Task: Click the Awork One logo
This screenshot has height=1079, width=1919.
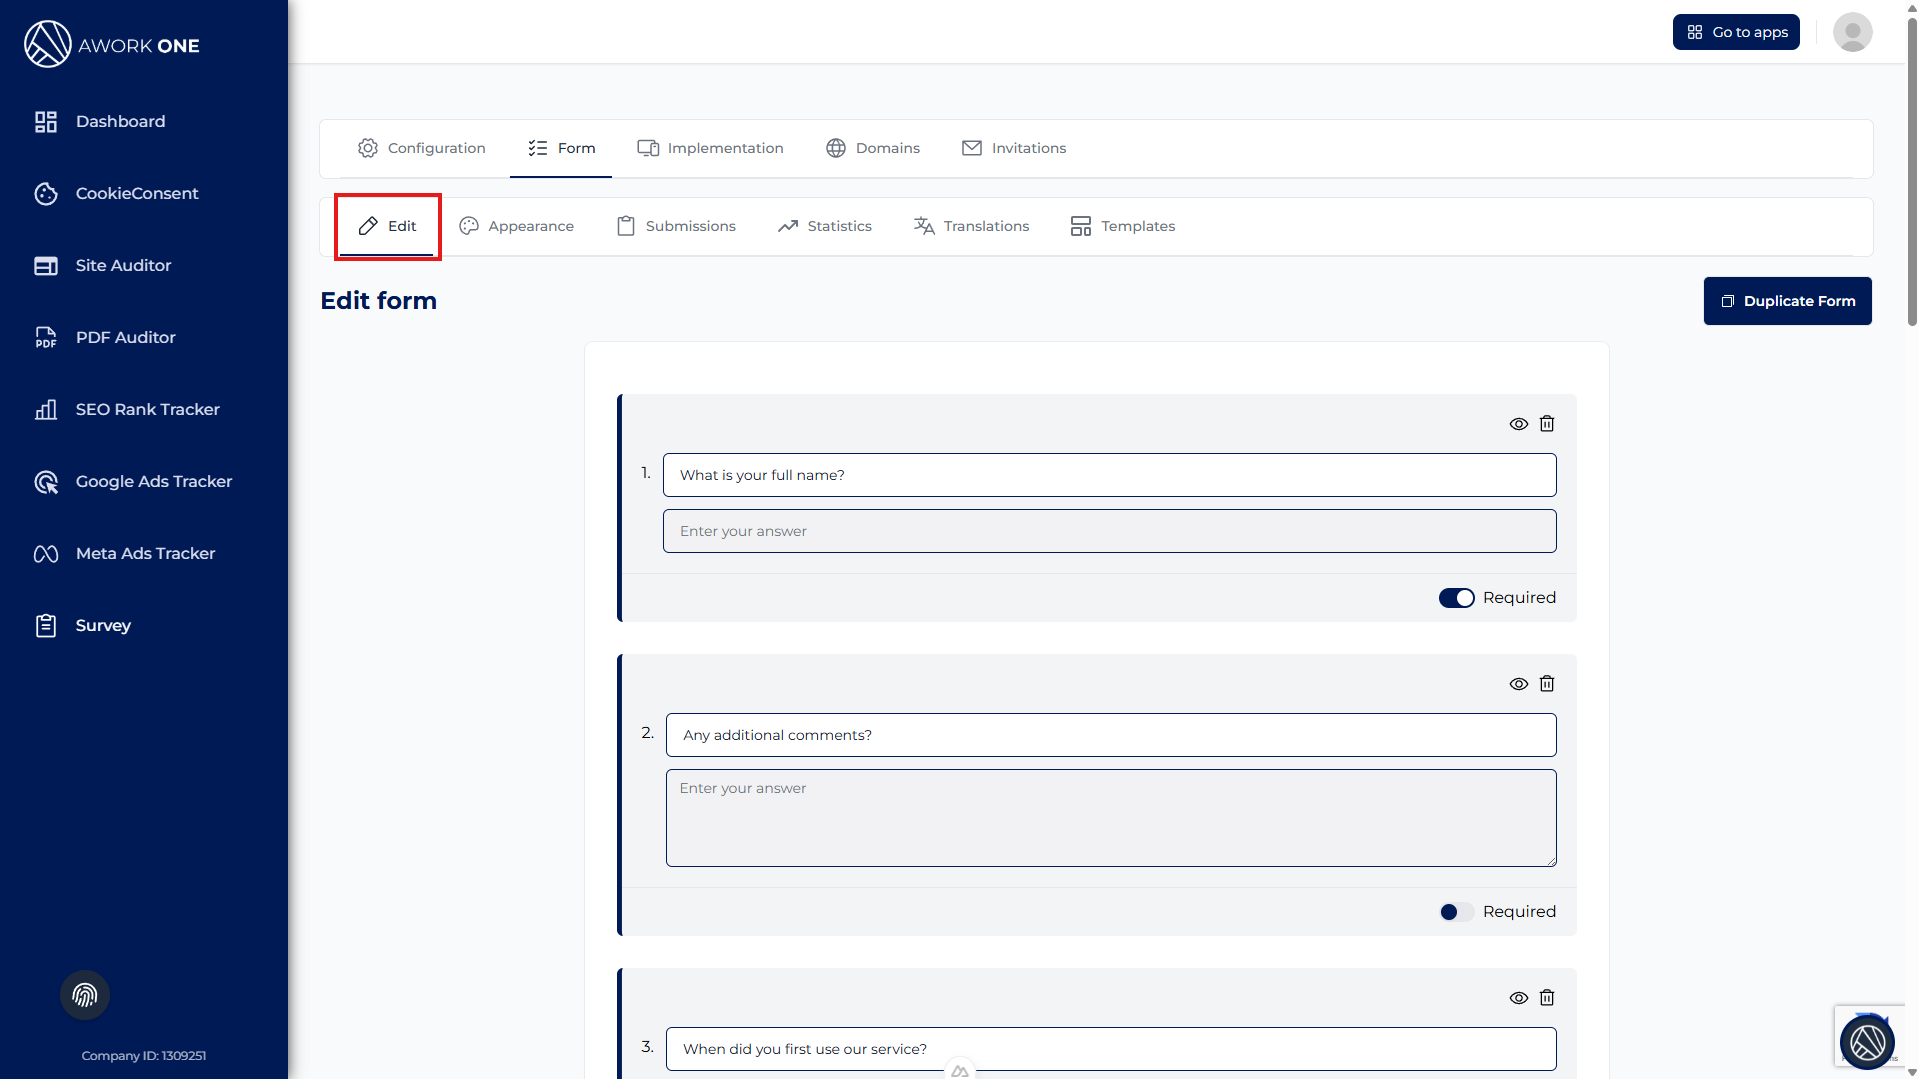Action: [x=112, y=45]
